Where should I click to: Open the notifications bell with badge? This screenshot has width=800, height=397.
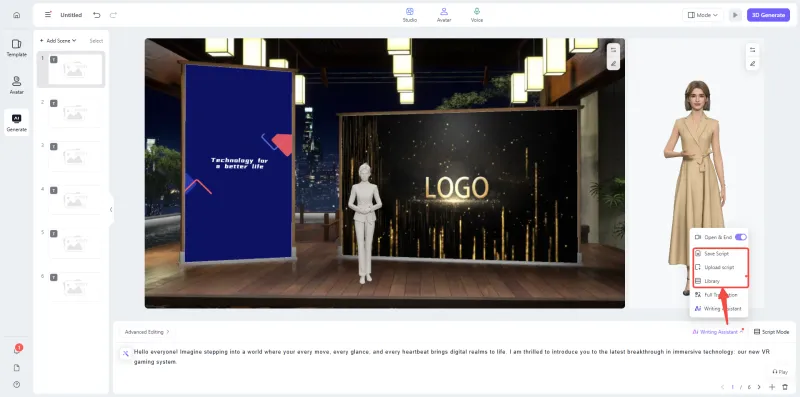(x=17, y=350)
